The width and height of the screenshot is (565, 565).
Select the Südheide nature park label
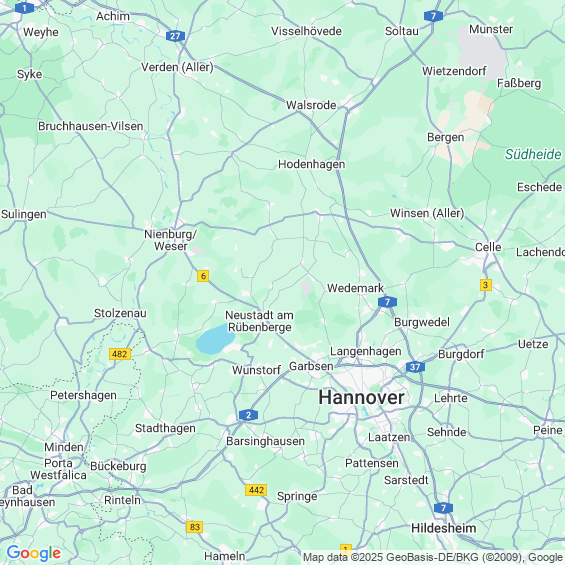533,154
